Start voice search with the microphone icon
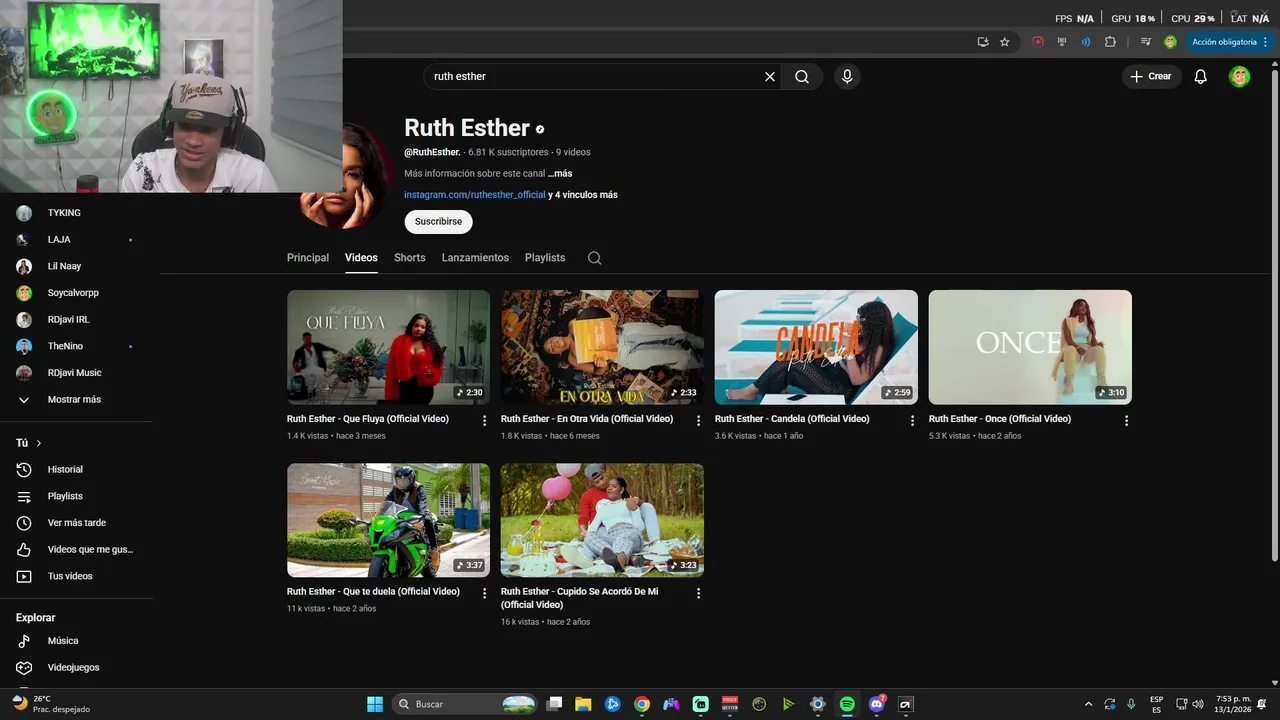Screen dimensions: 1280x720 click(847, 76)
